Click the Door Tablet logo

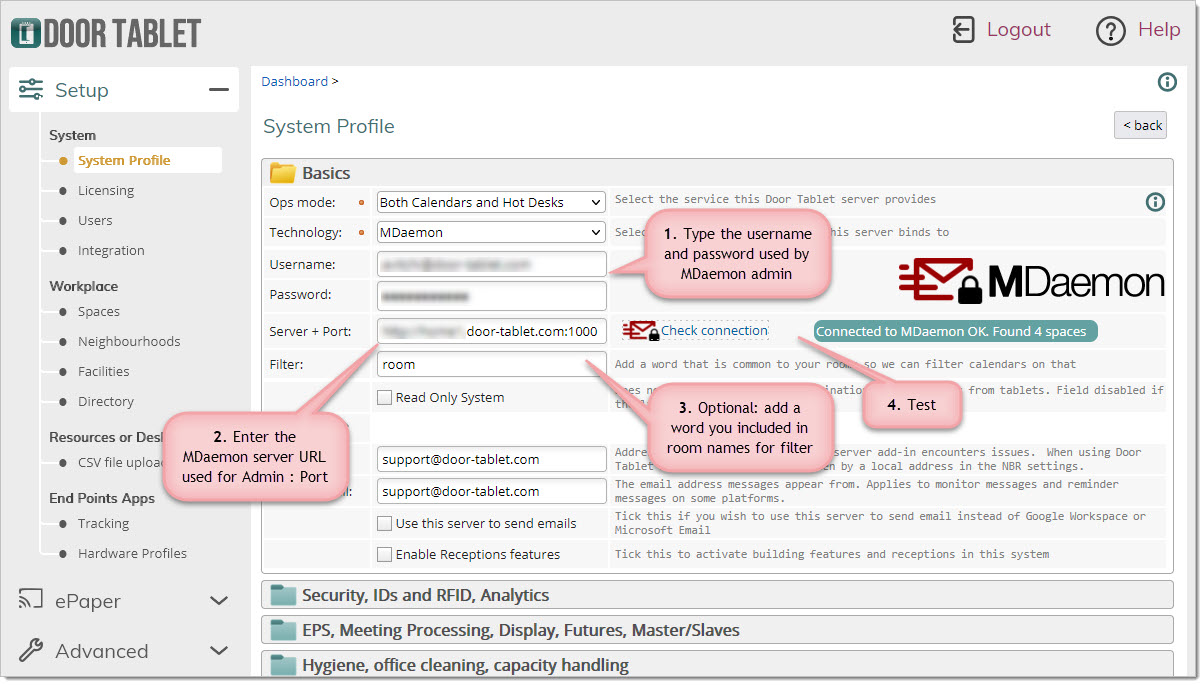click(106, 33)
